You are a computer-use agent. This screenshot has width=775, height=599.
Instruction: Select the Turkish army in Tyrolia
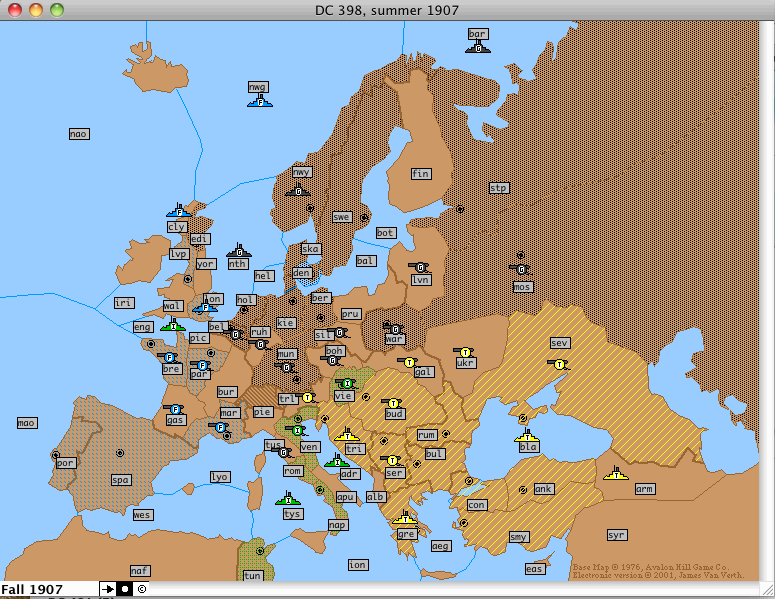click(x=307, y=397)
